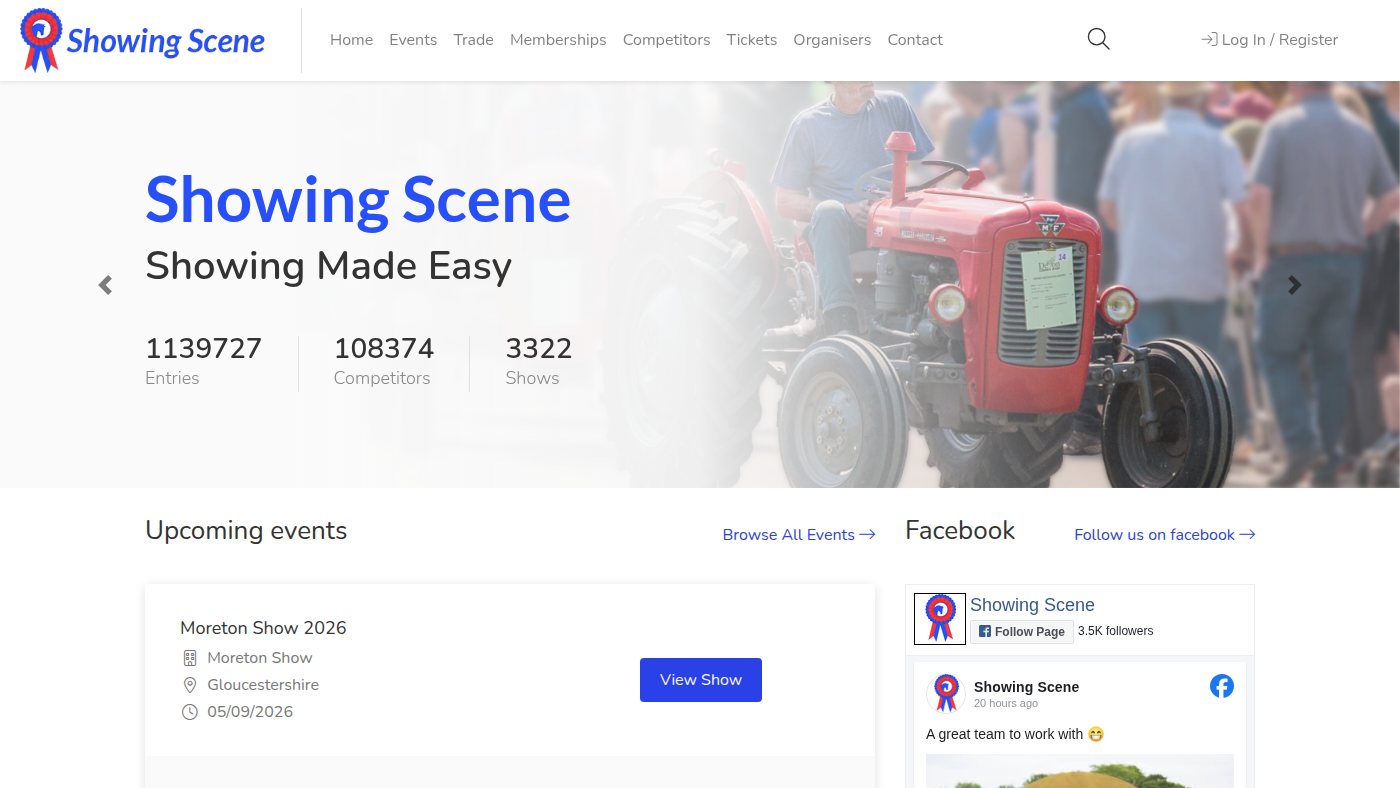Click the Facebook page profile thumbnail
The height and width of the screenshot is (788, 1400).
[x=940, y=619]
